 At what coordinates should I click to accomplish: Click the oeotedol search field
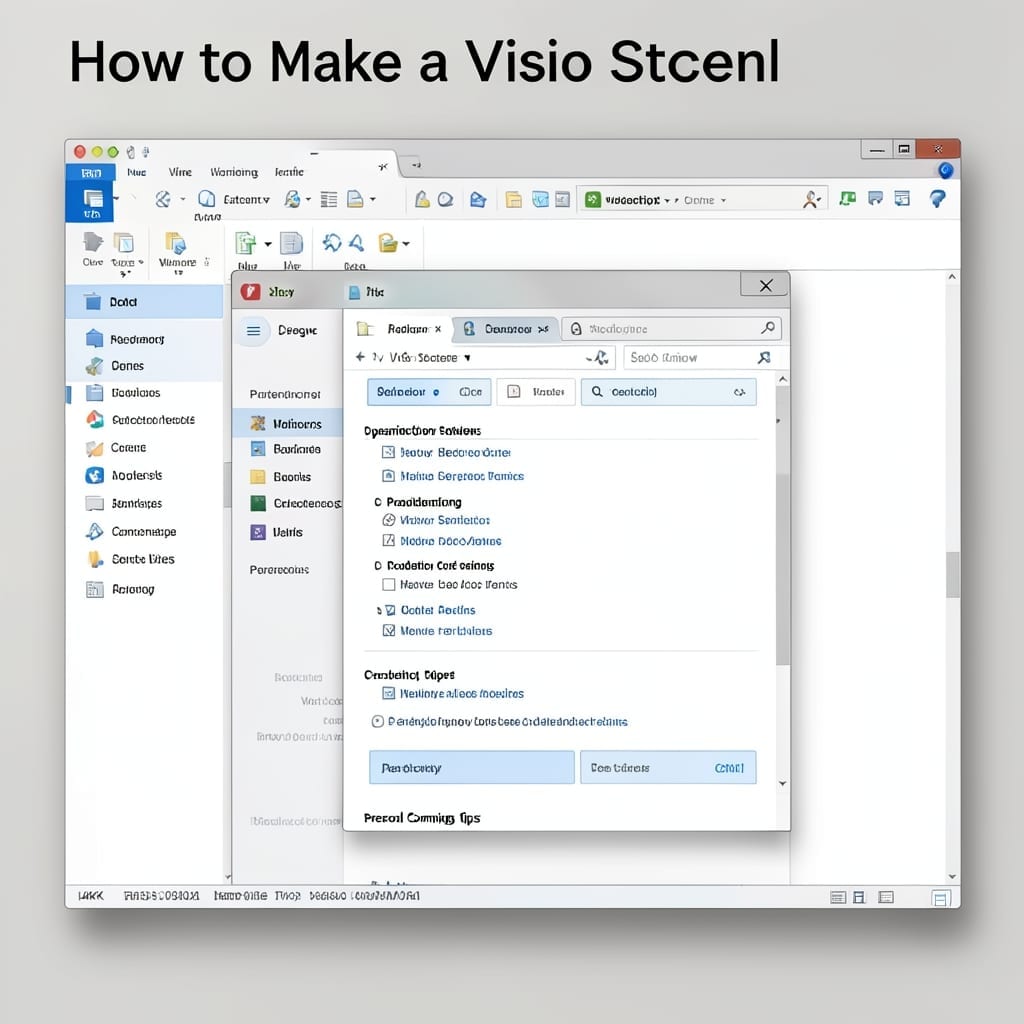point(668,392)
